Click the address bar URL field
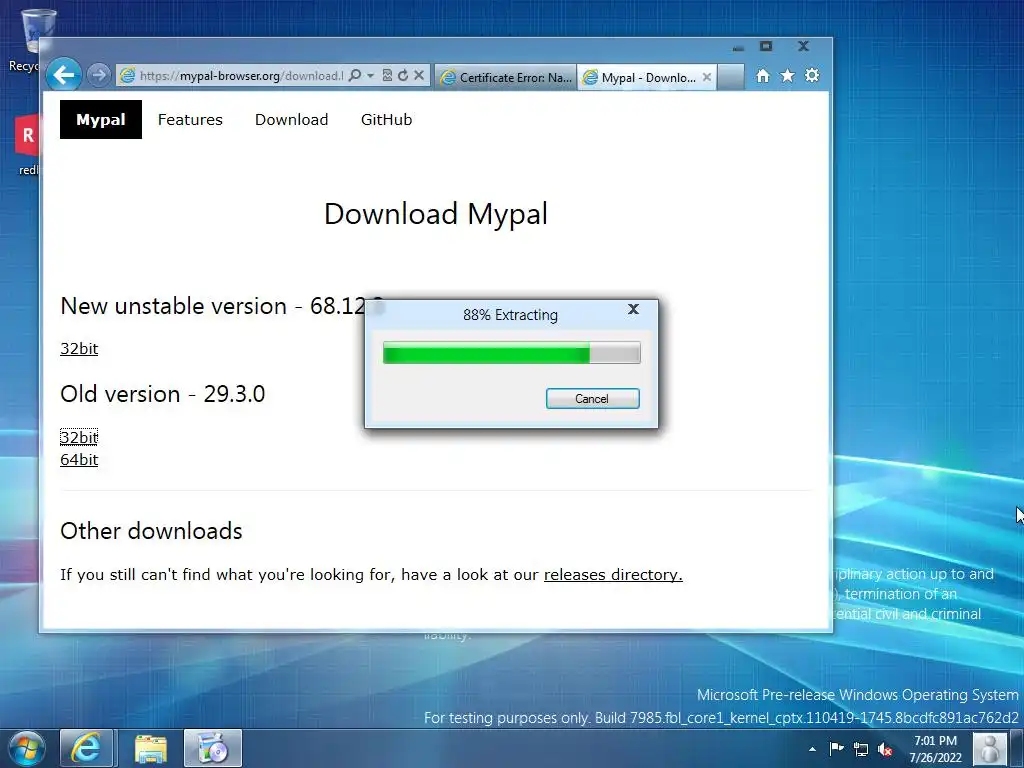Image resolution: width=1024 pixels, height=768 pixels. [x=241, y=76]
